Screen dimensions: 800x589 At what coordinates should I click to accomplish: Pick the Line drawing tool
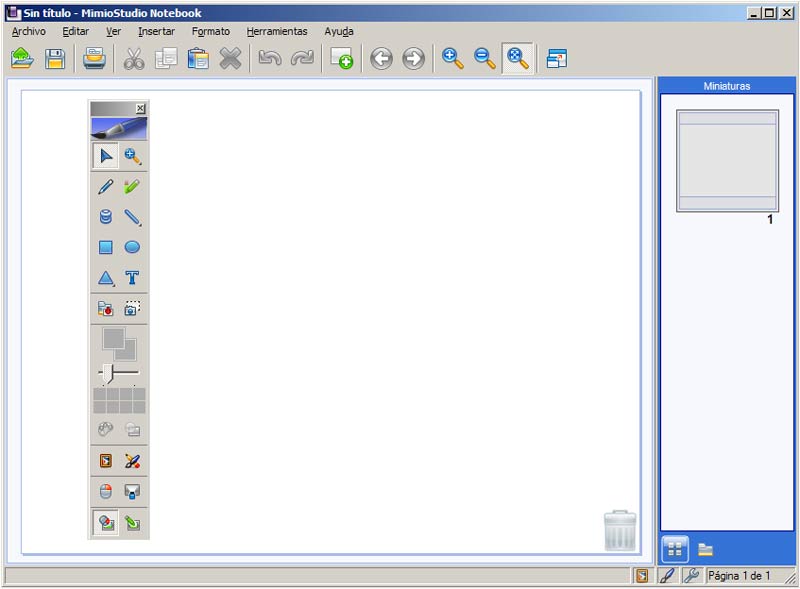[x=132, y=216]
